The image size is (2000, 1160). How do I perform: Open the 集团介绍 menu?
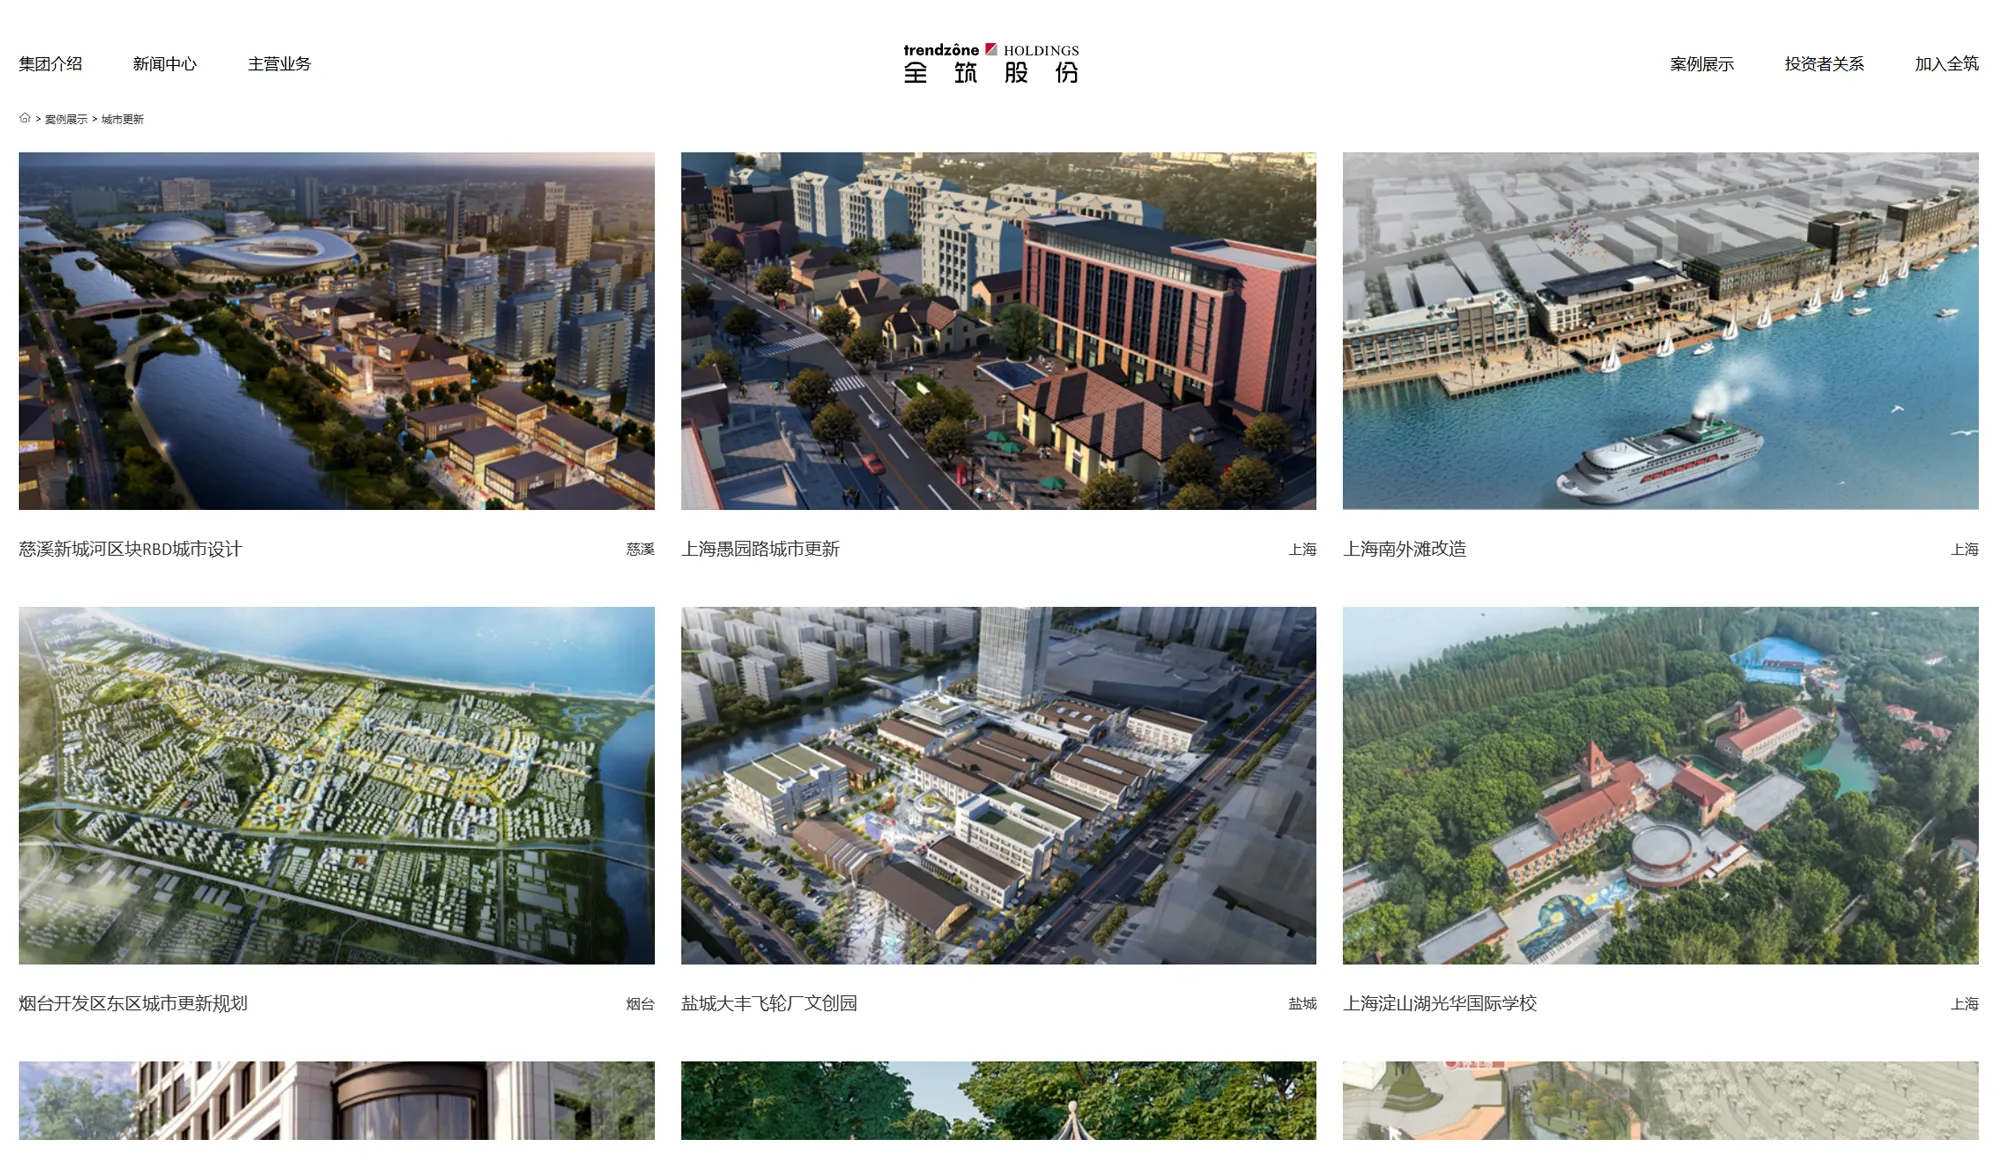pyautogui.click(x=51, y=64)
